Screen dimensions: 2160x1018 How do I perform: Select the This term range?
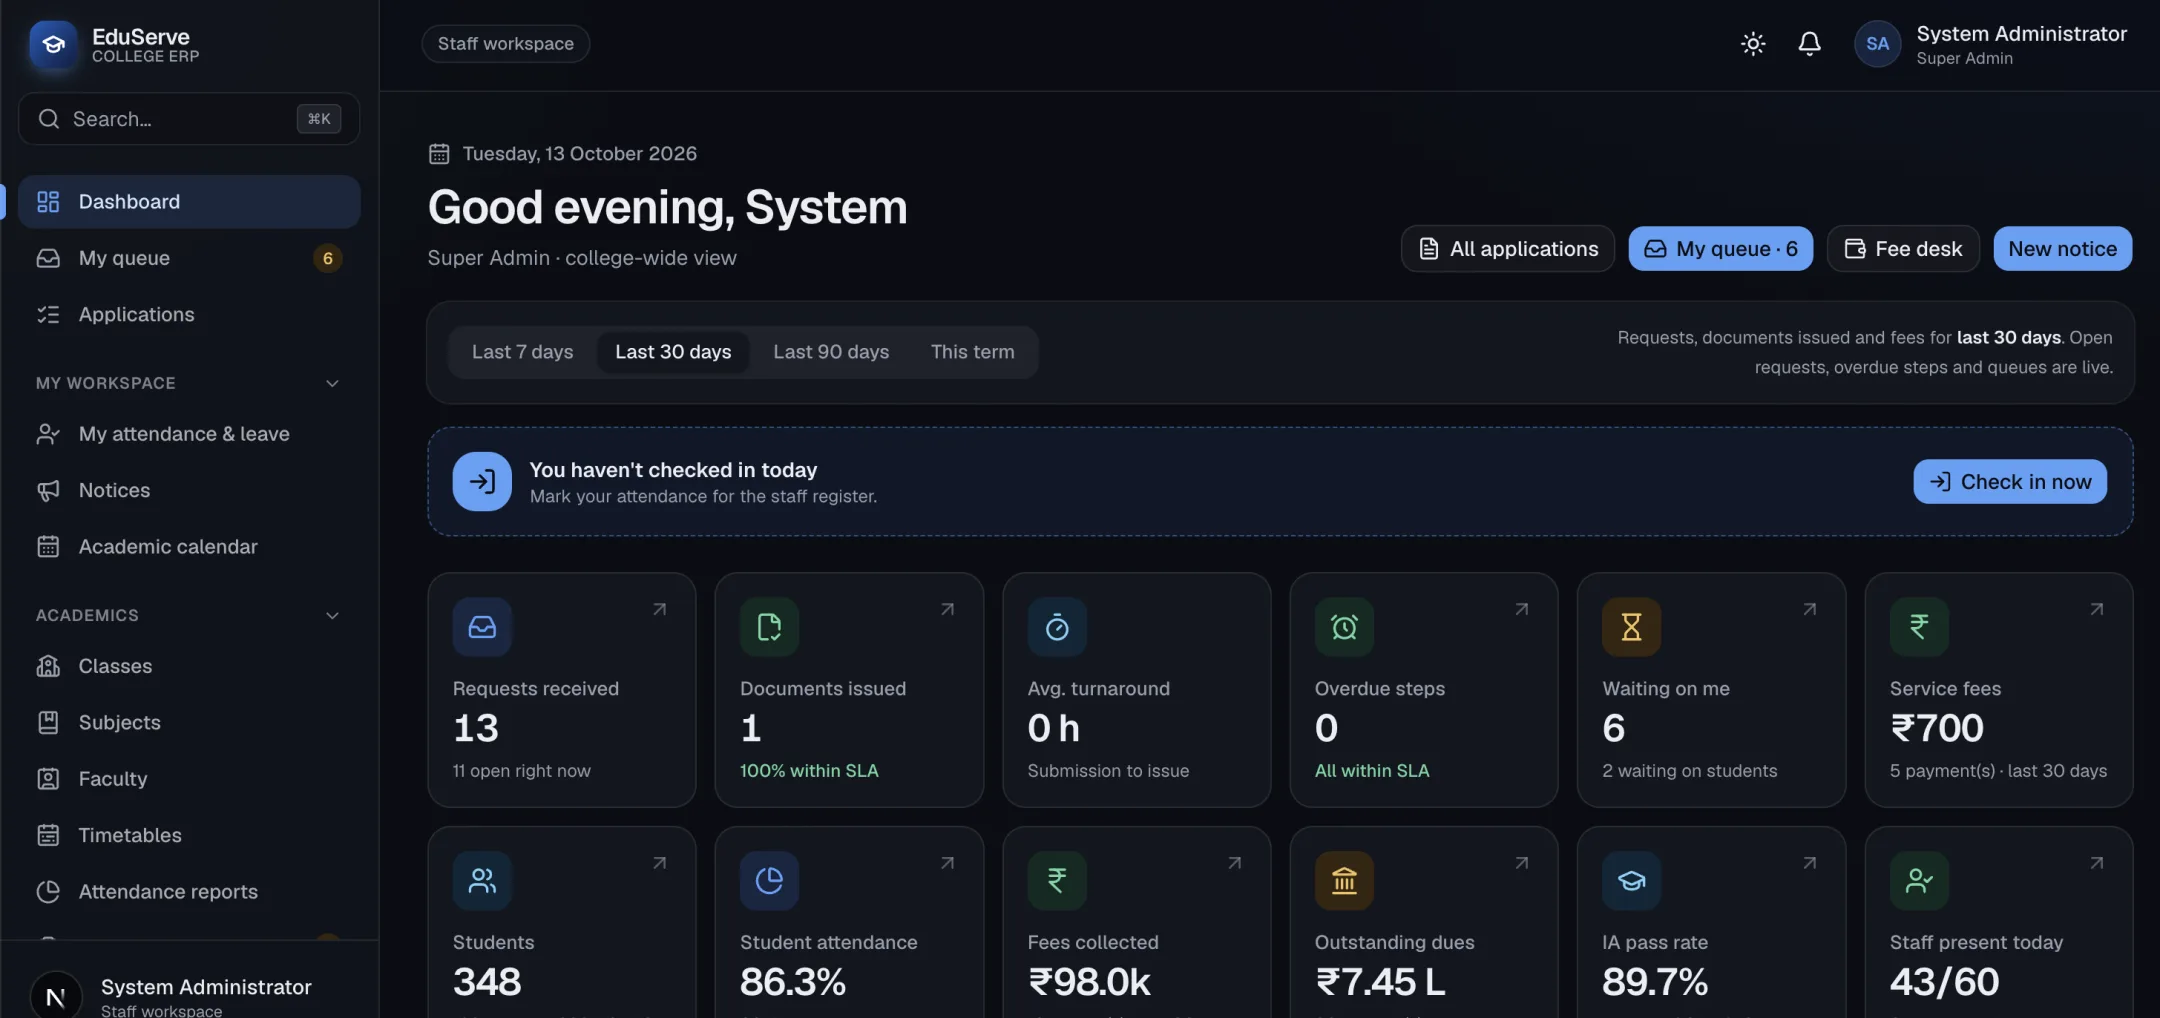972,352
